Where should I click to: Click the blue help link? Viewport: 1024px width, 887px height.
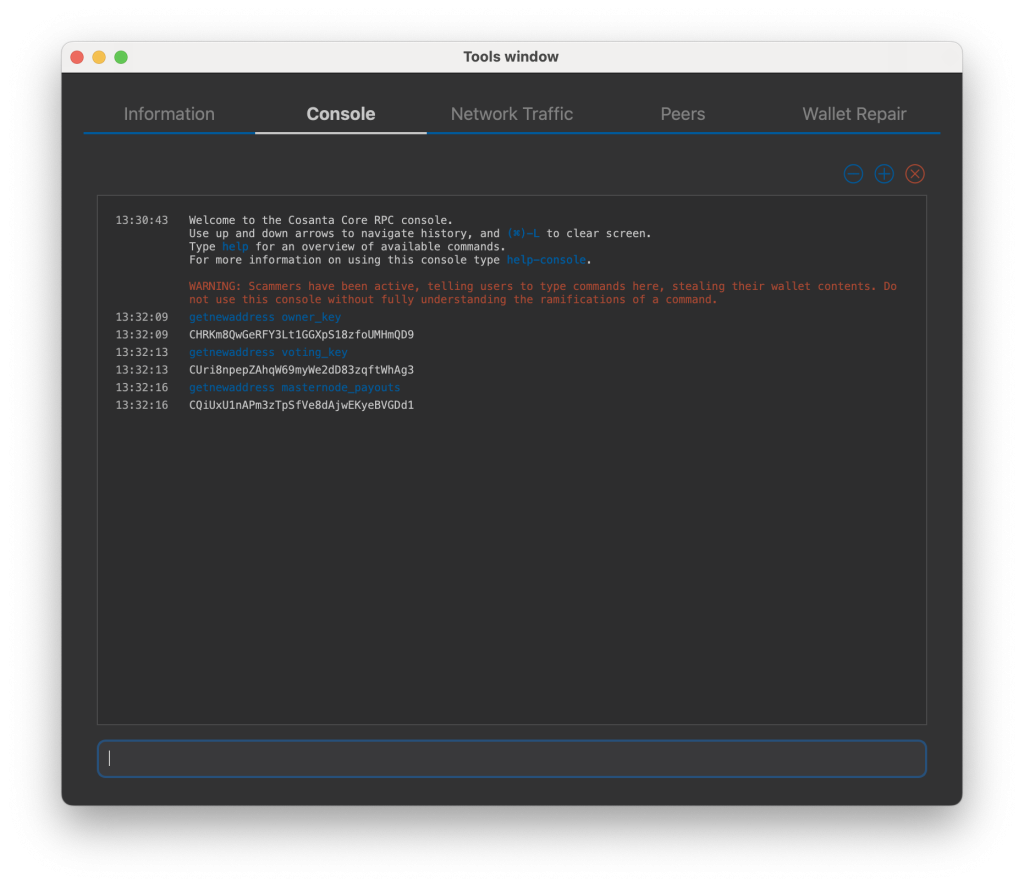click(234, 247)
